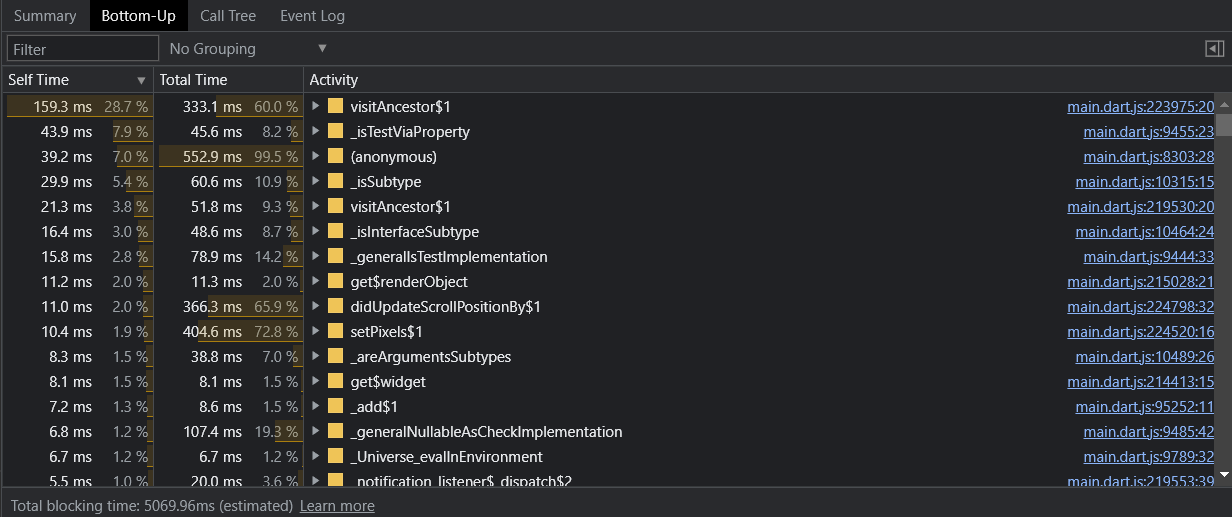
Task: Expand the _isInterfaceSubtype row
Action: click(315, 231)
